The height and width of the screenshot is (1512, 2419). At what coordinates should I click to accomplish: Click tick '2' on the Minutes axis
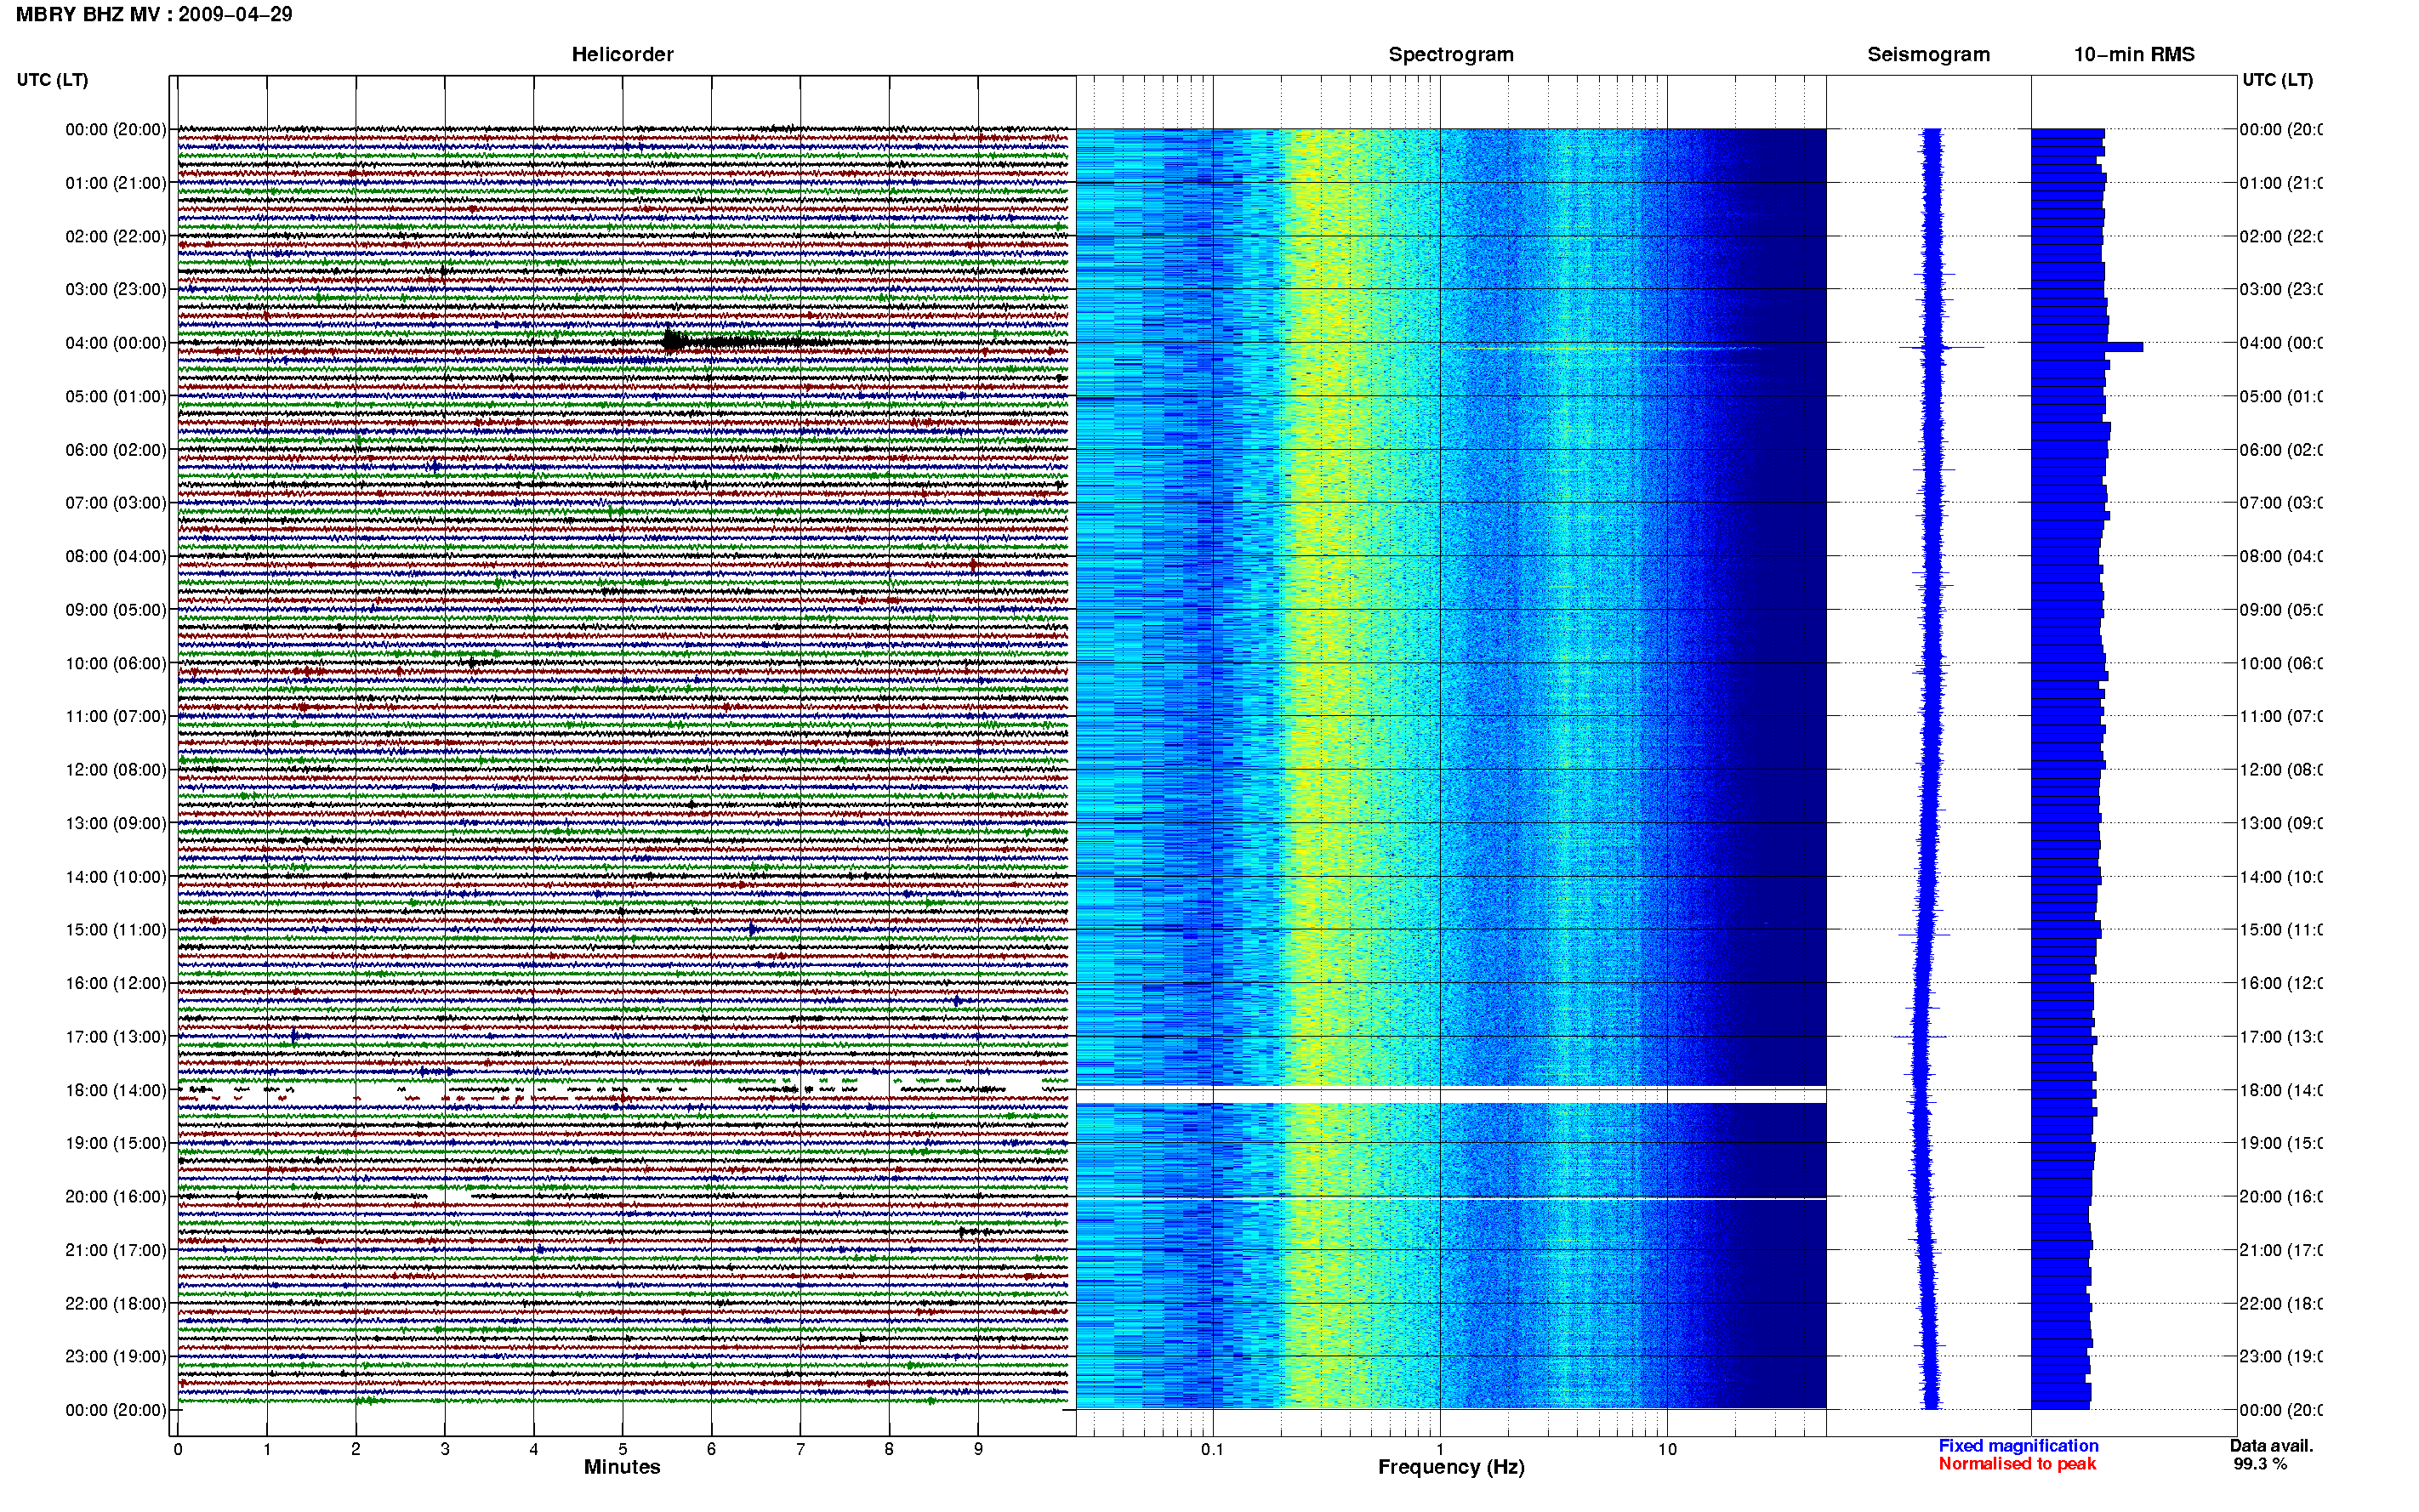click(356, 1449)
